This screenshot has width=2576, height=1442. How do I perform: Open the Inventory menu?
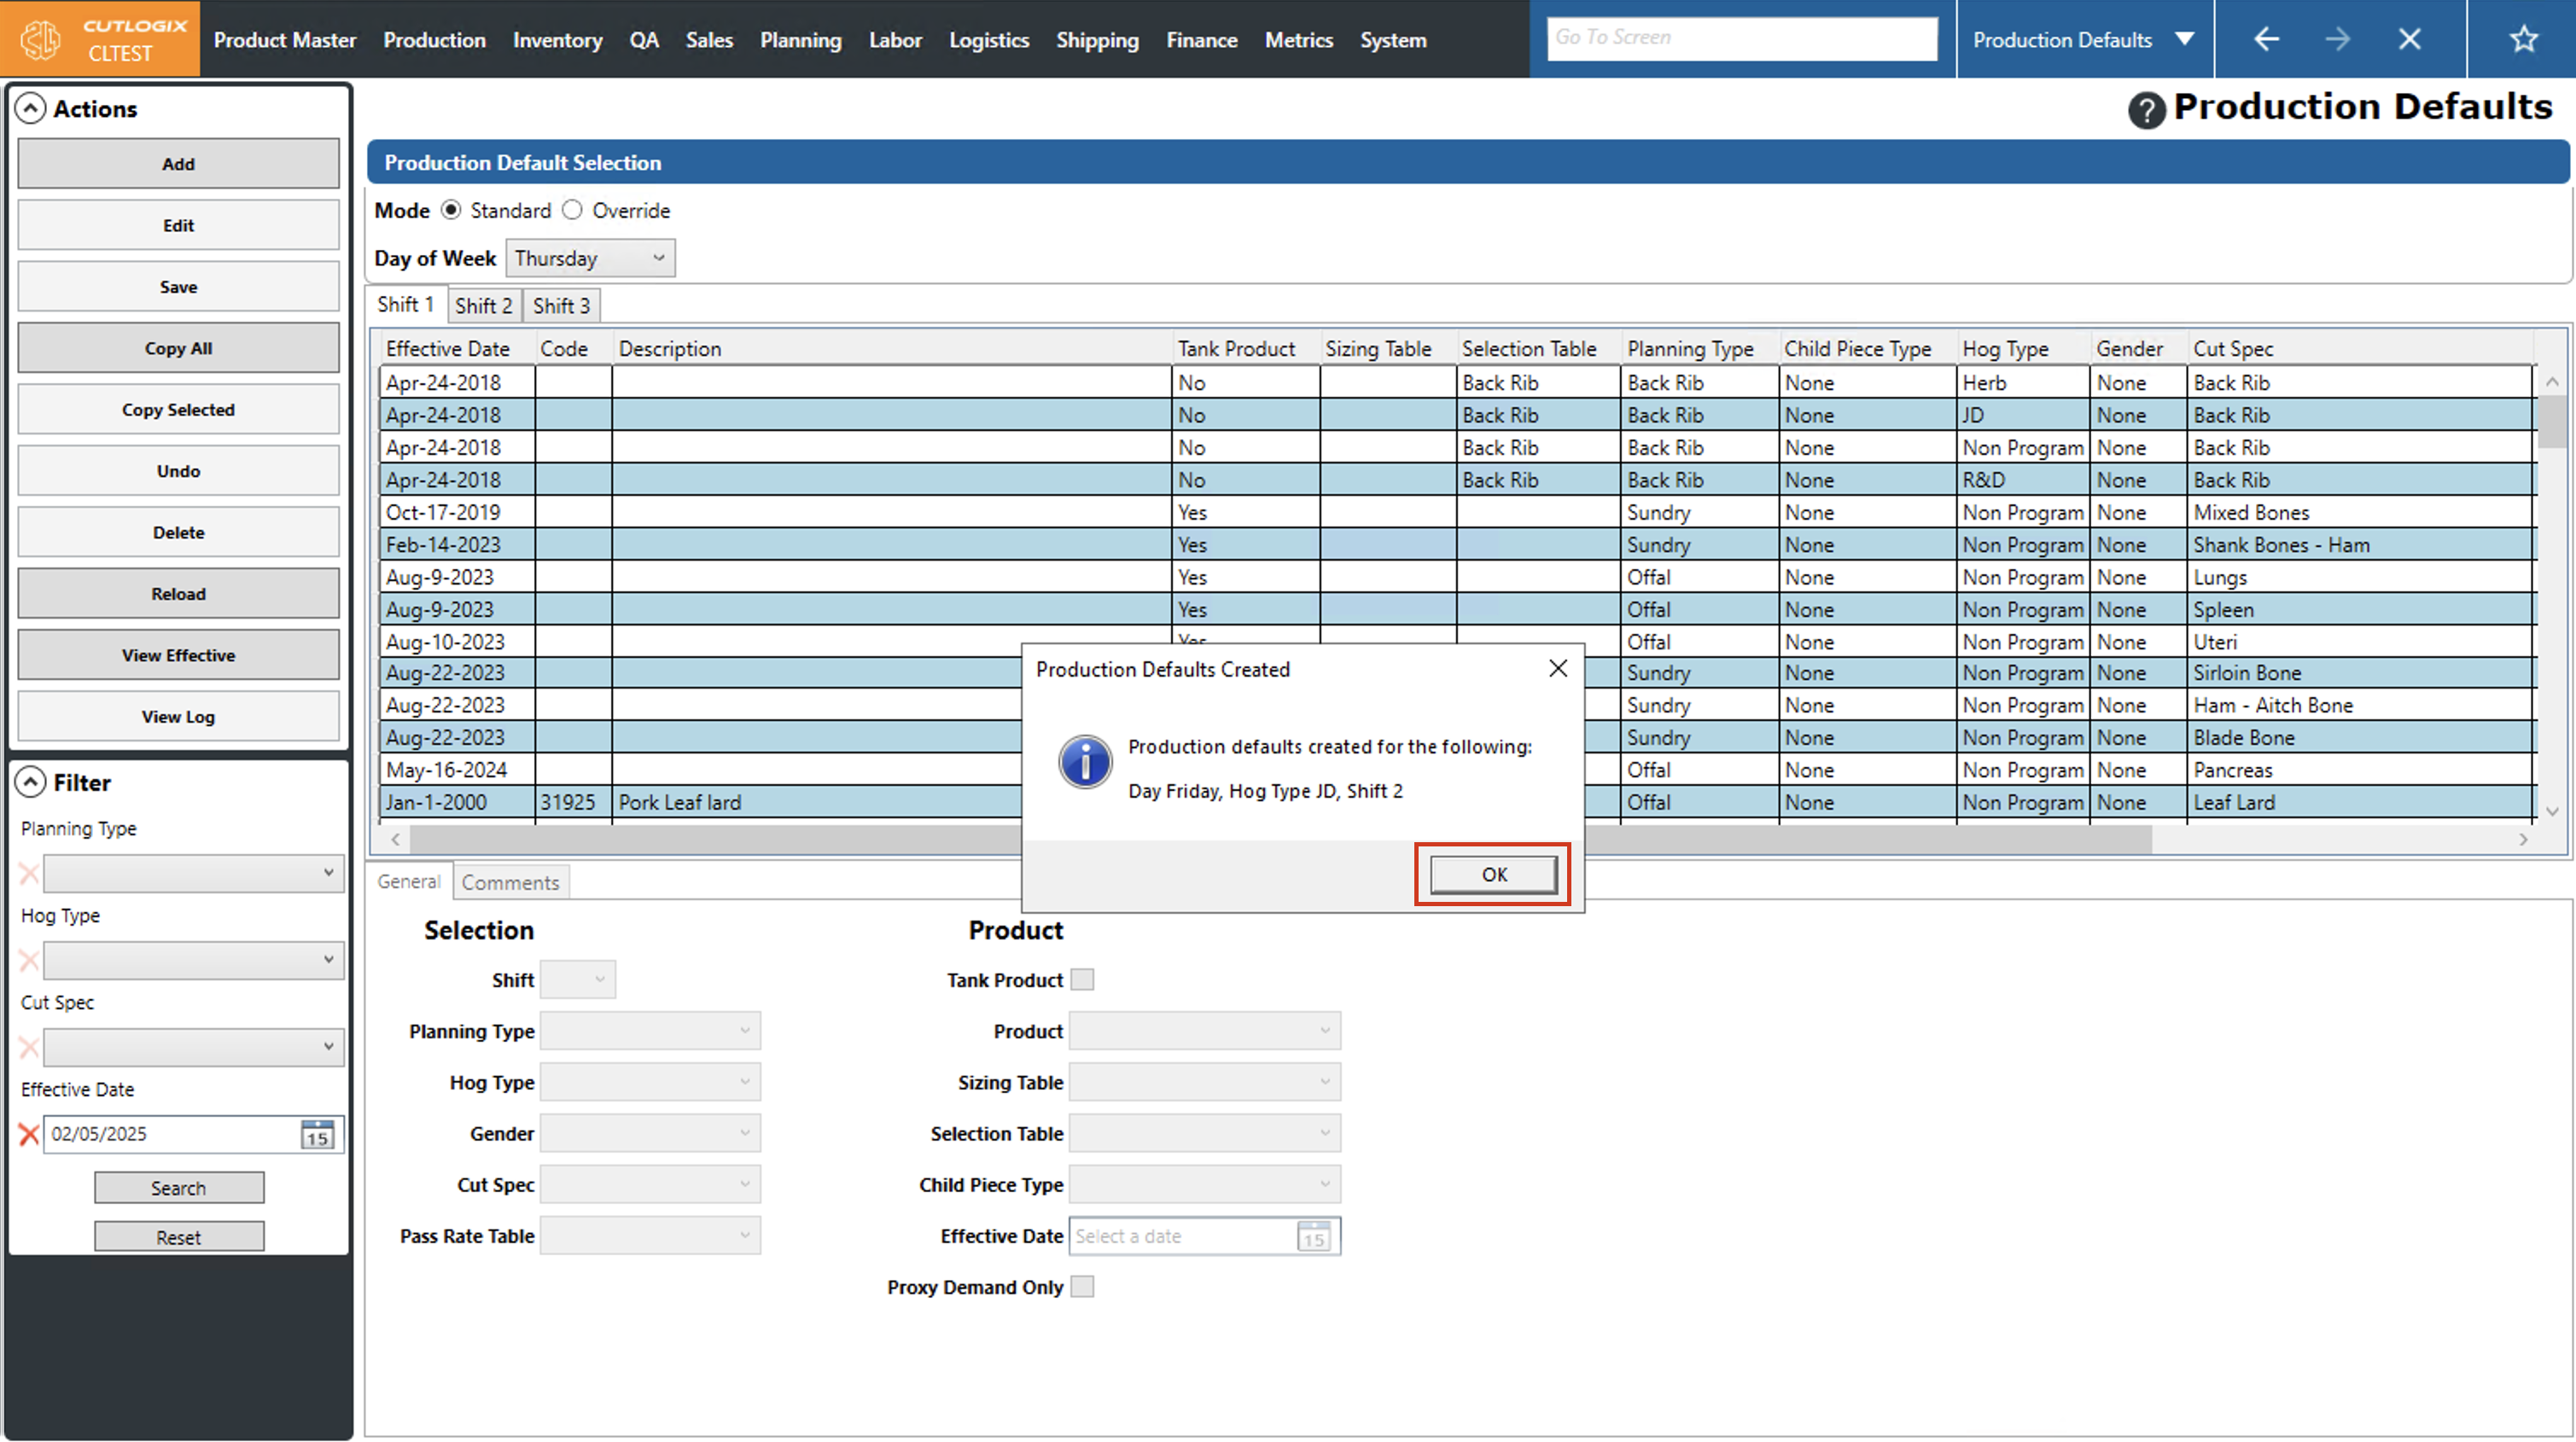tap(557, 40)
